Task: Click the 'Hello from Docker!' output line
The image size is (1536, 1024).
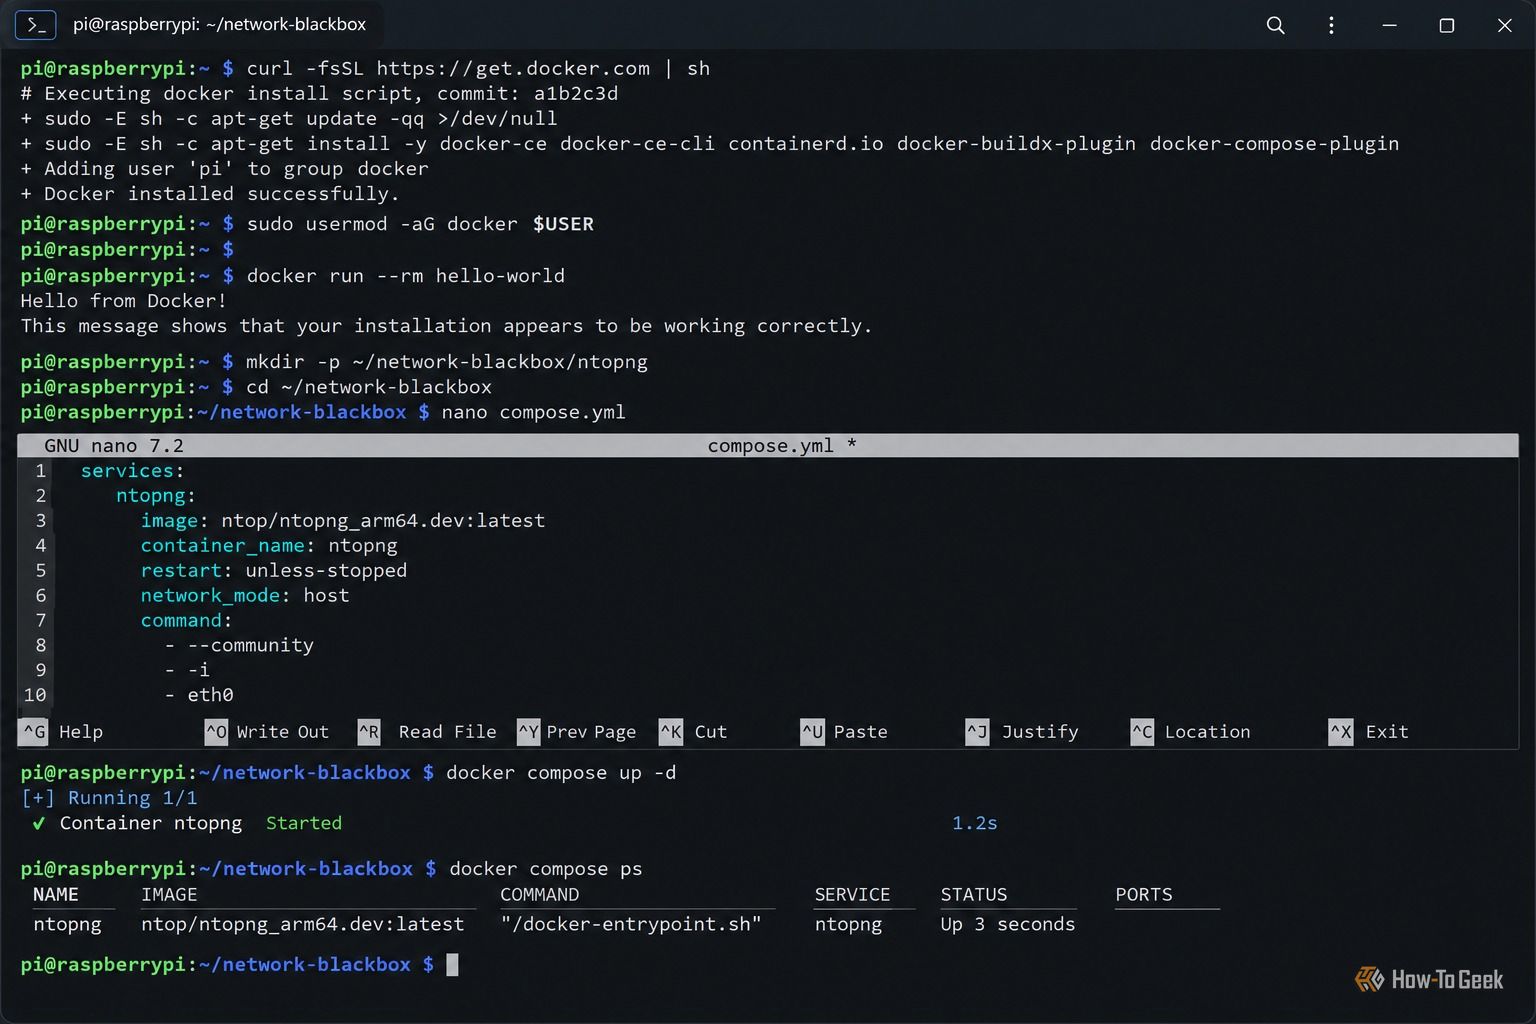Action: point(124,301)
